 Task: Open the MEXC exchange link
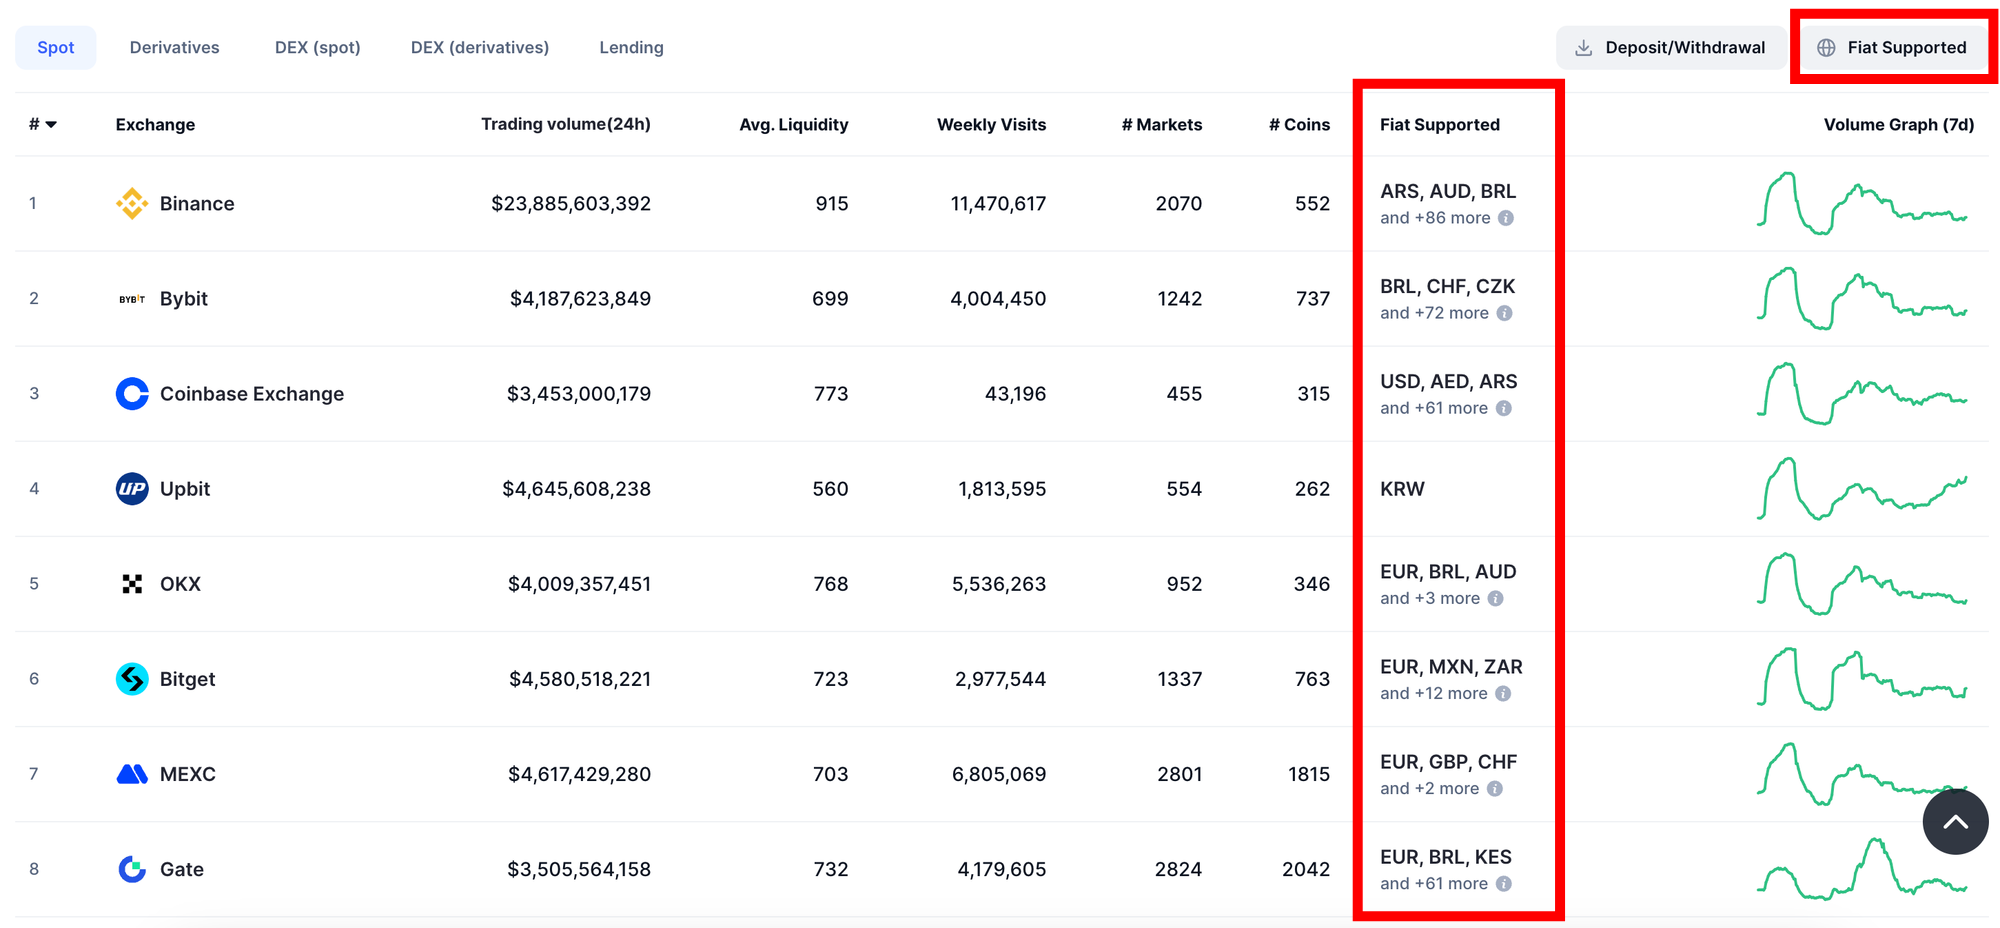click(188, 774)
